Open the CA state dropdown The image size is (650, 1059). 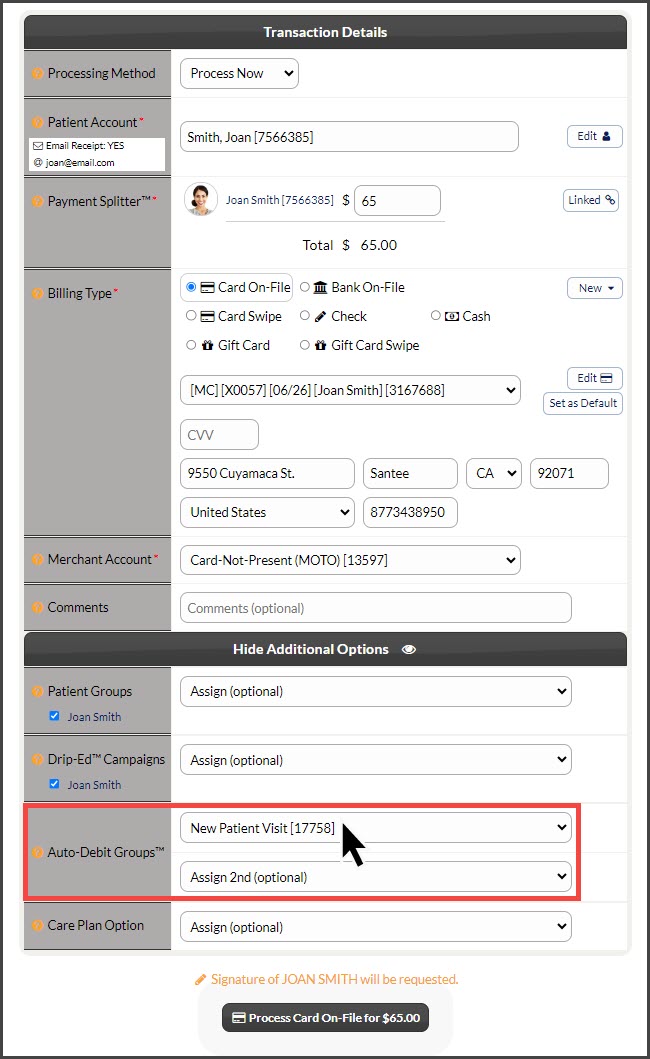point(494,473)
